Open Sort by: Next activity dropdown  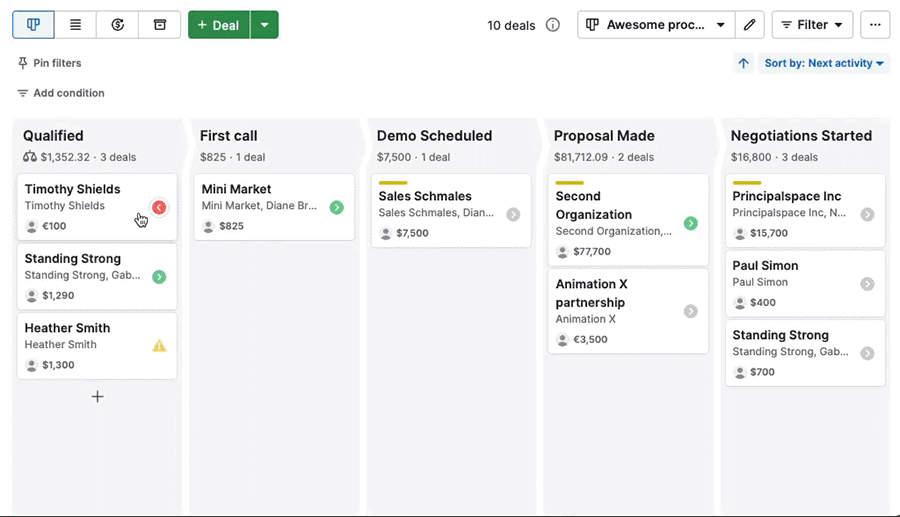coord(824,63)
